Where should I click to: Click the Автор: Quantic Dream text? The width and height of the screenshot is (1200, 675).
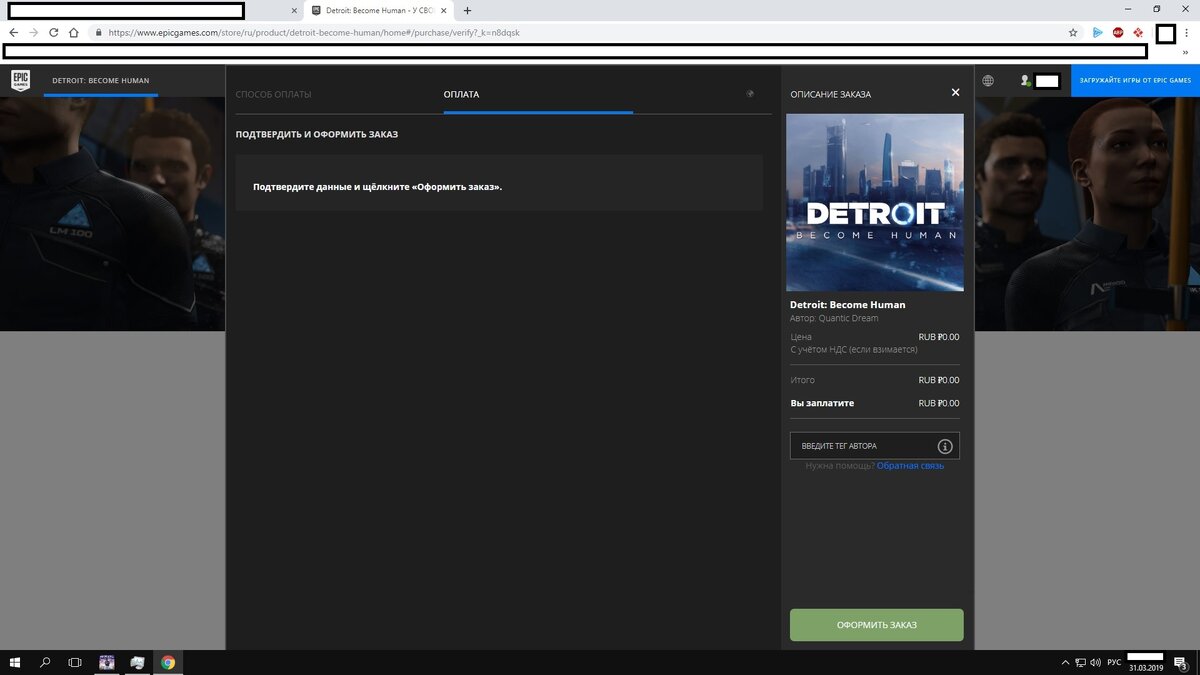834,319
